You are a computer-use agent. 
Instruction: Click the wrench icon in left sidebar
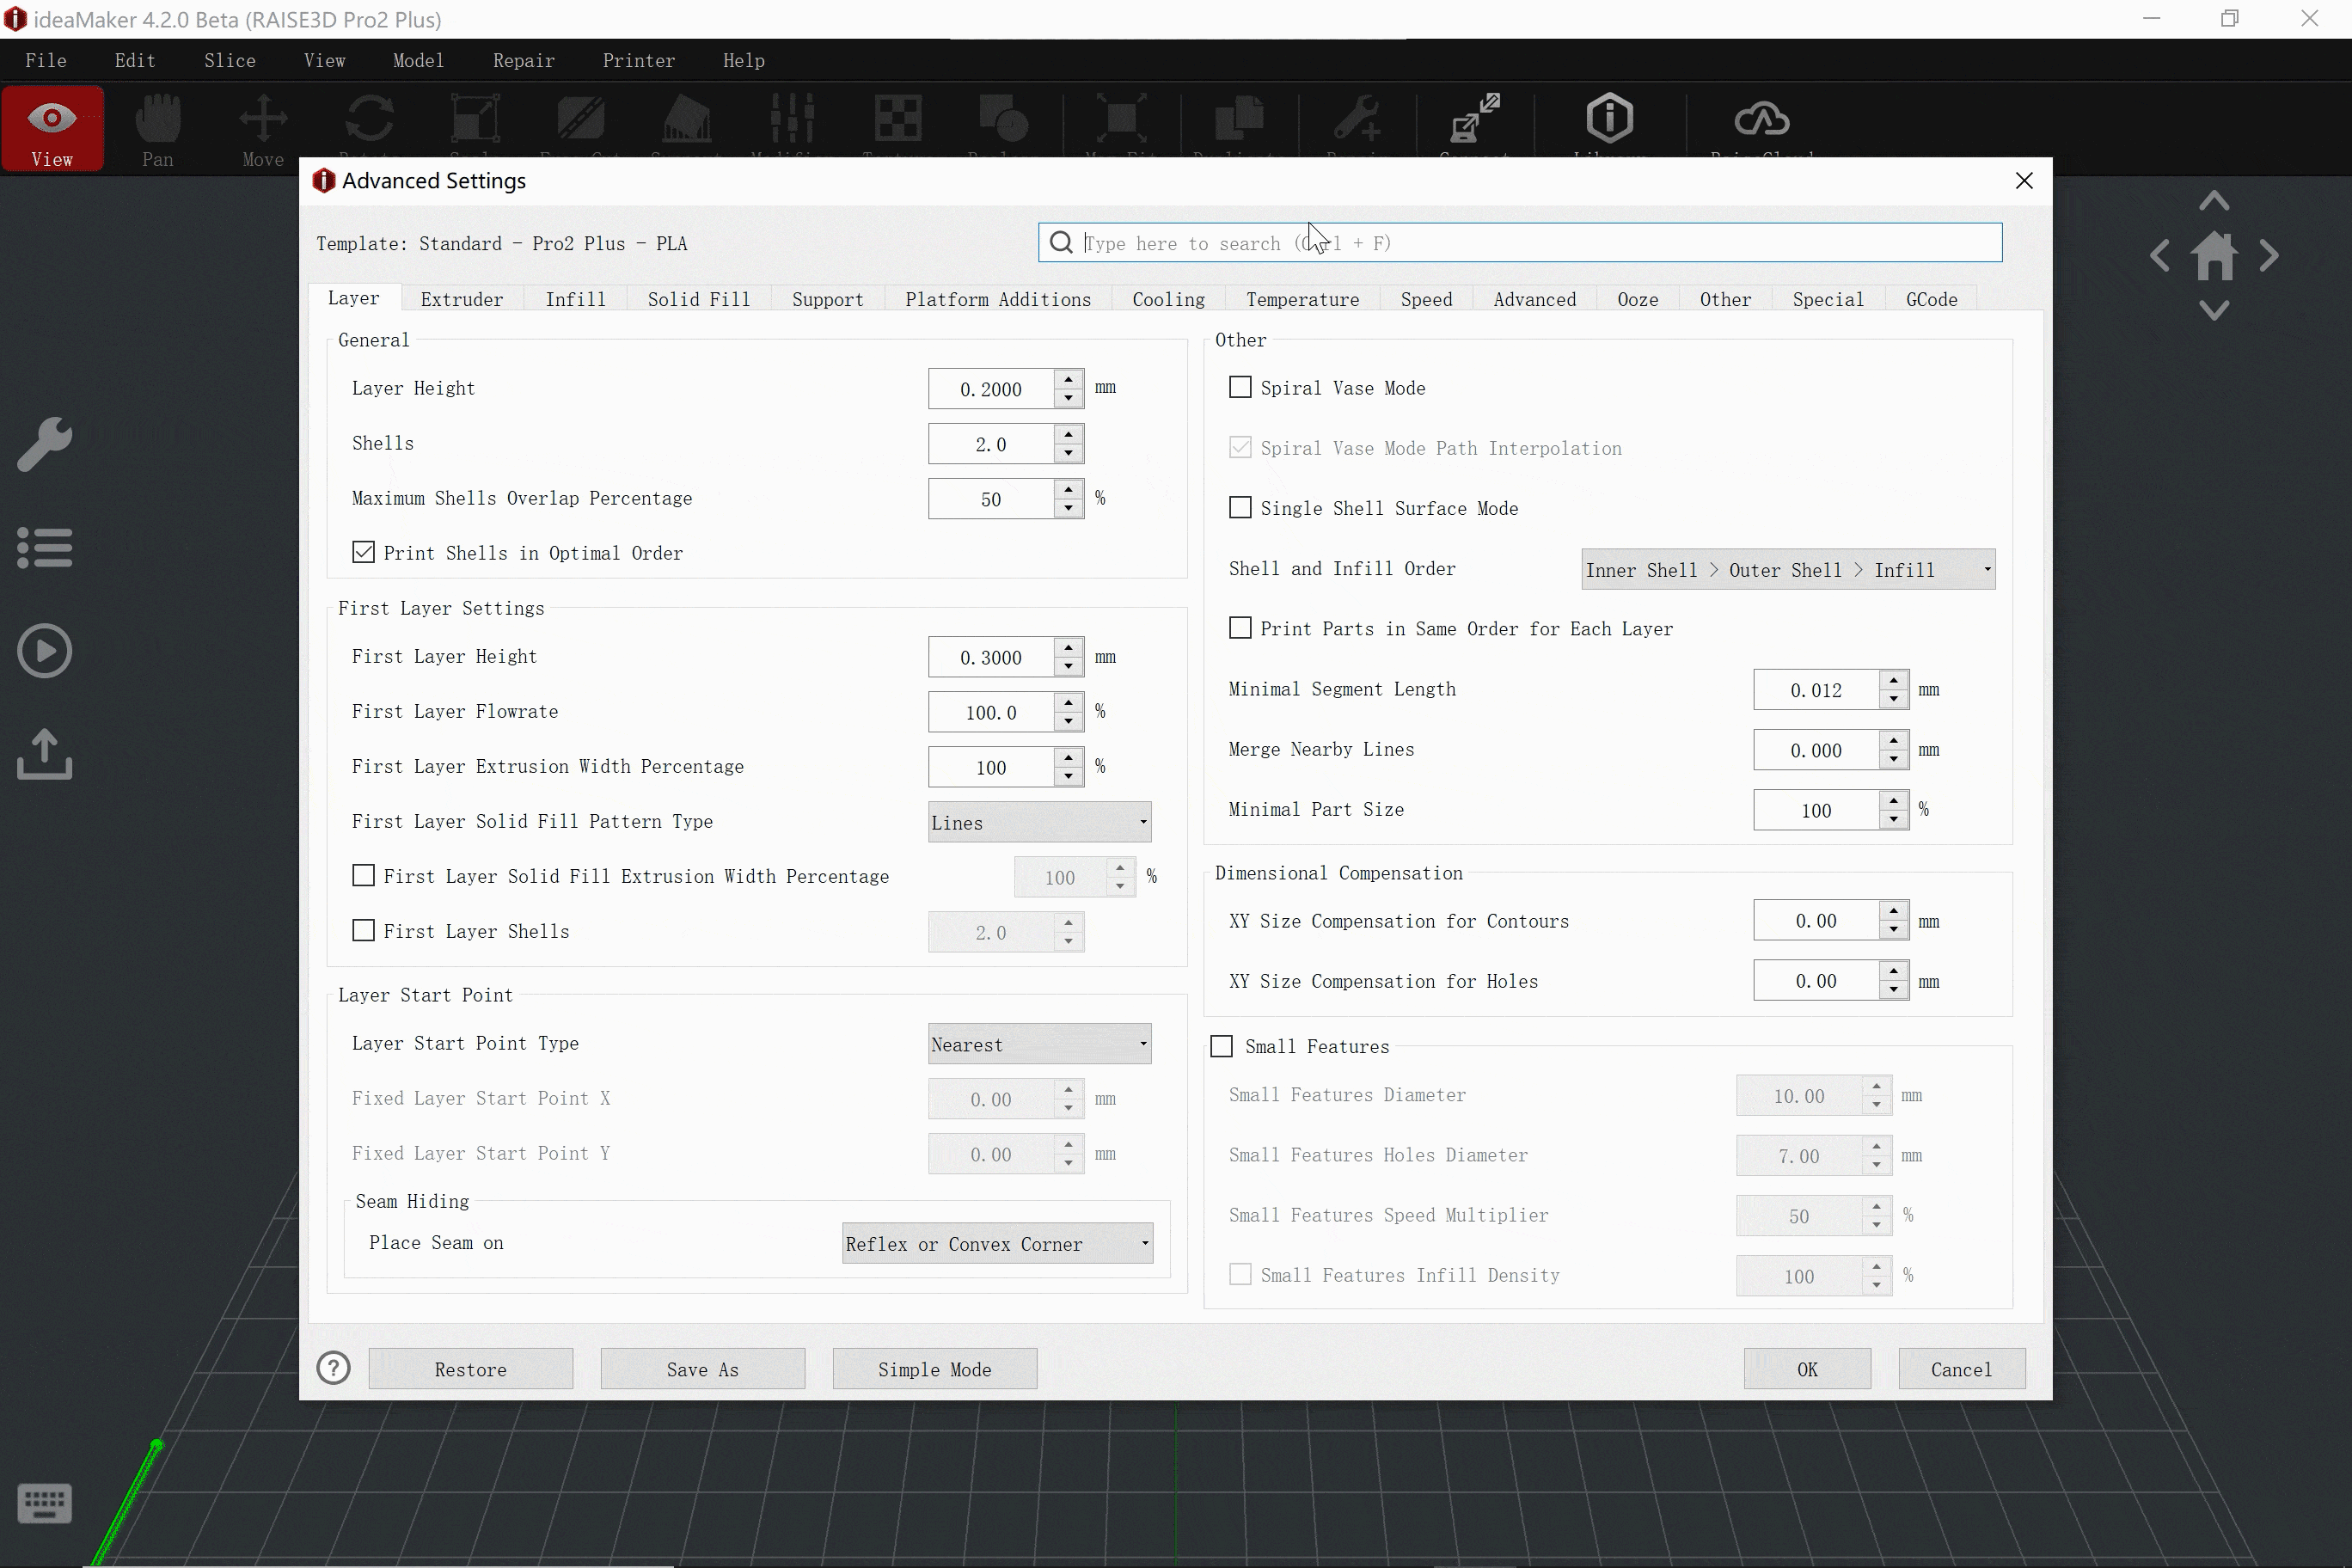pyautogui.click(x=45, y=443)
